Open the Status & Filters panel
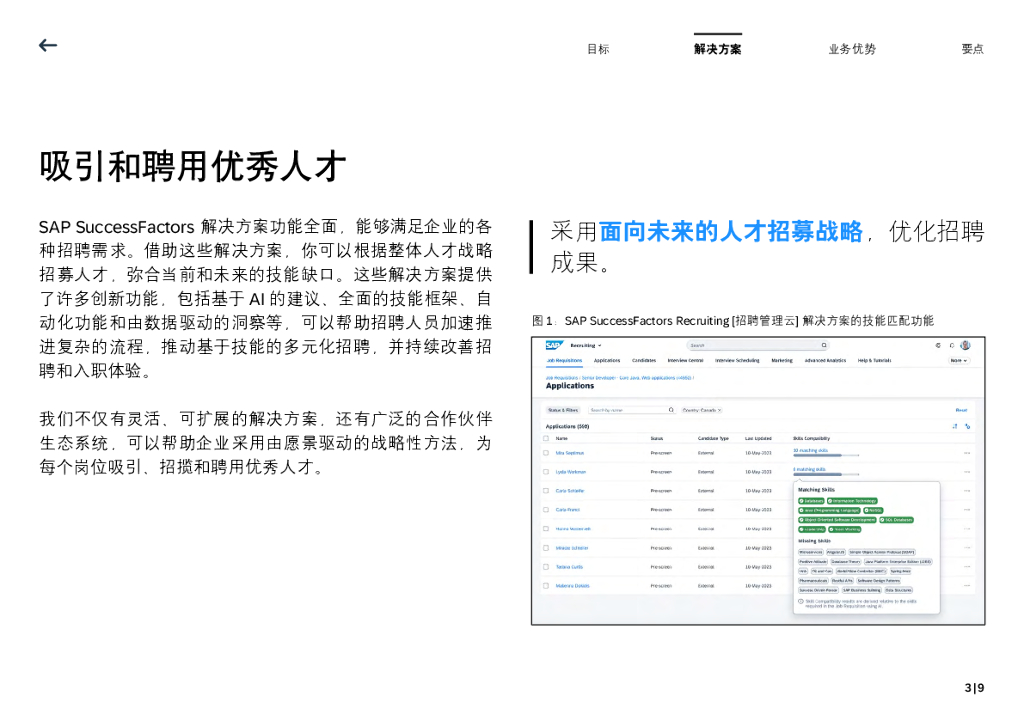The height and width of the screenshot is (721, 1024). point(563,410)
